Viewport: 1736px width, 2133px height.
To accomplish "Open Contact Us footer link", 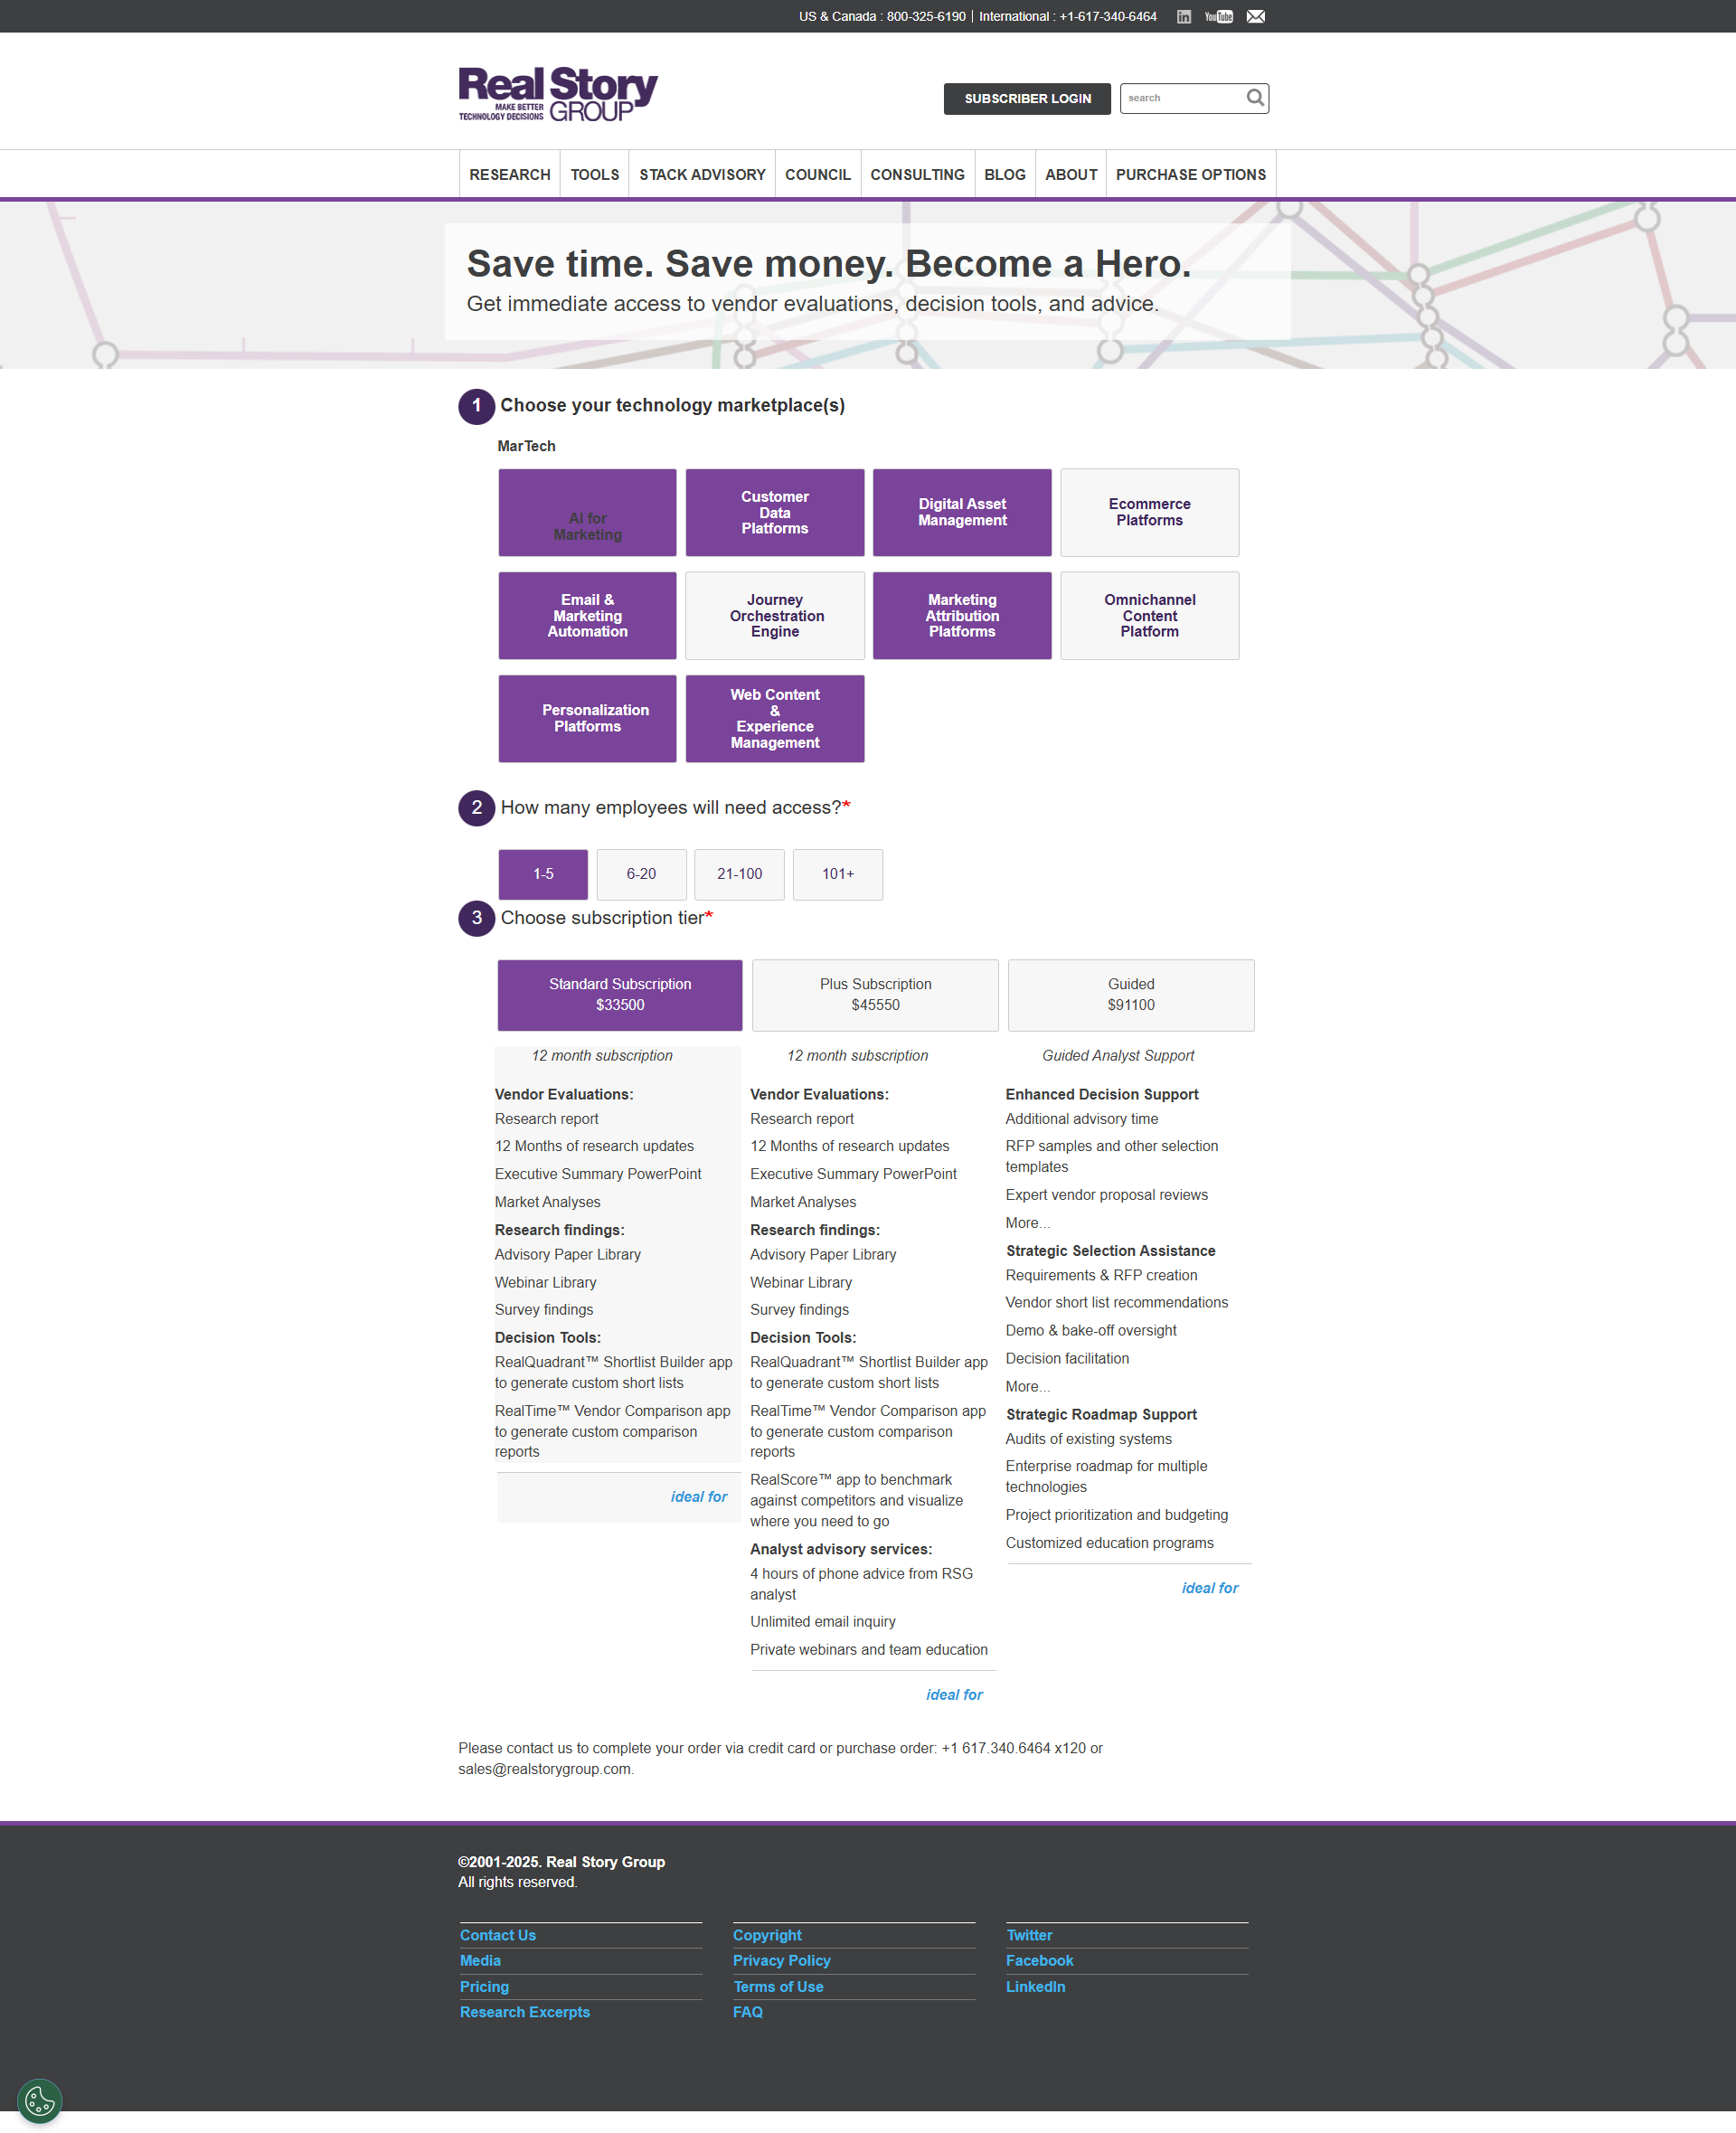I will click(x=497, y=1934).
